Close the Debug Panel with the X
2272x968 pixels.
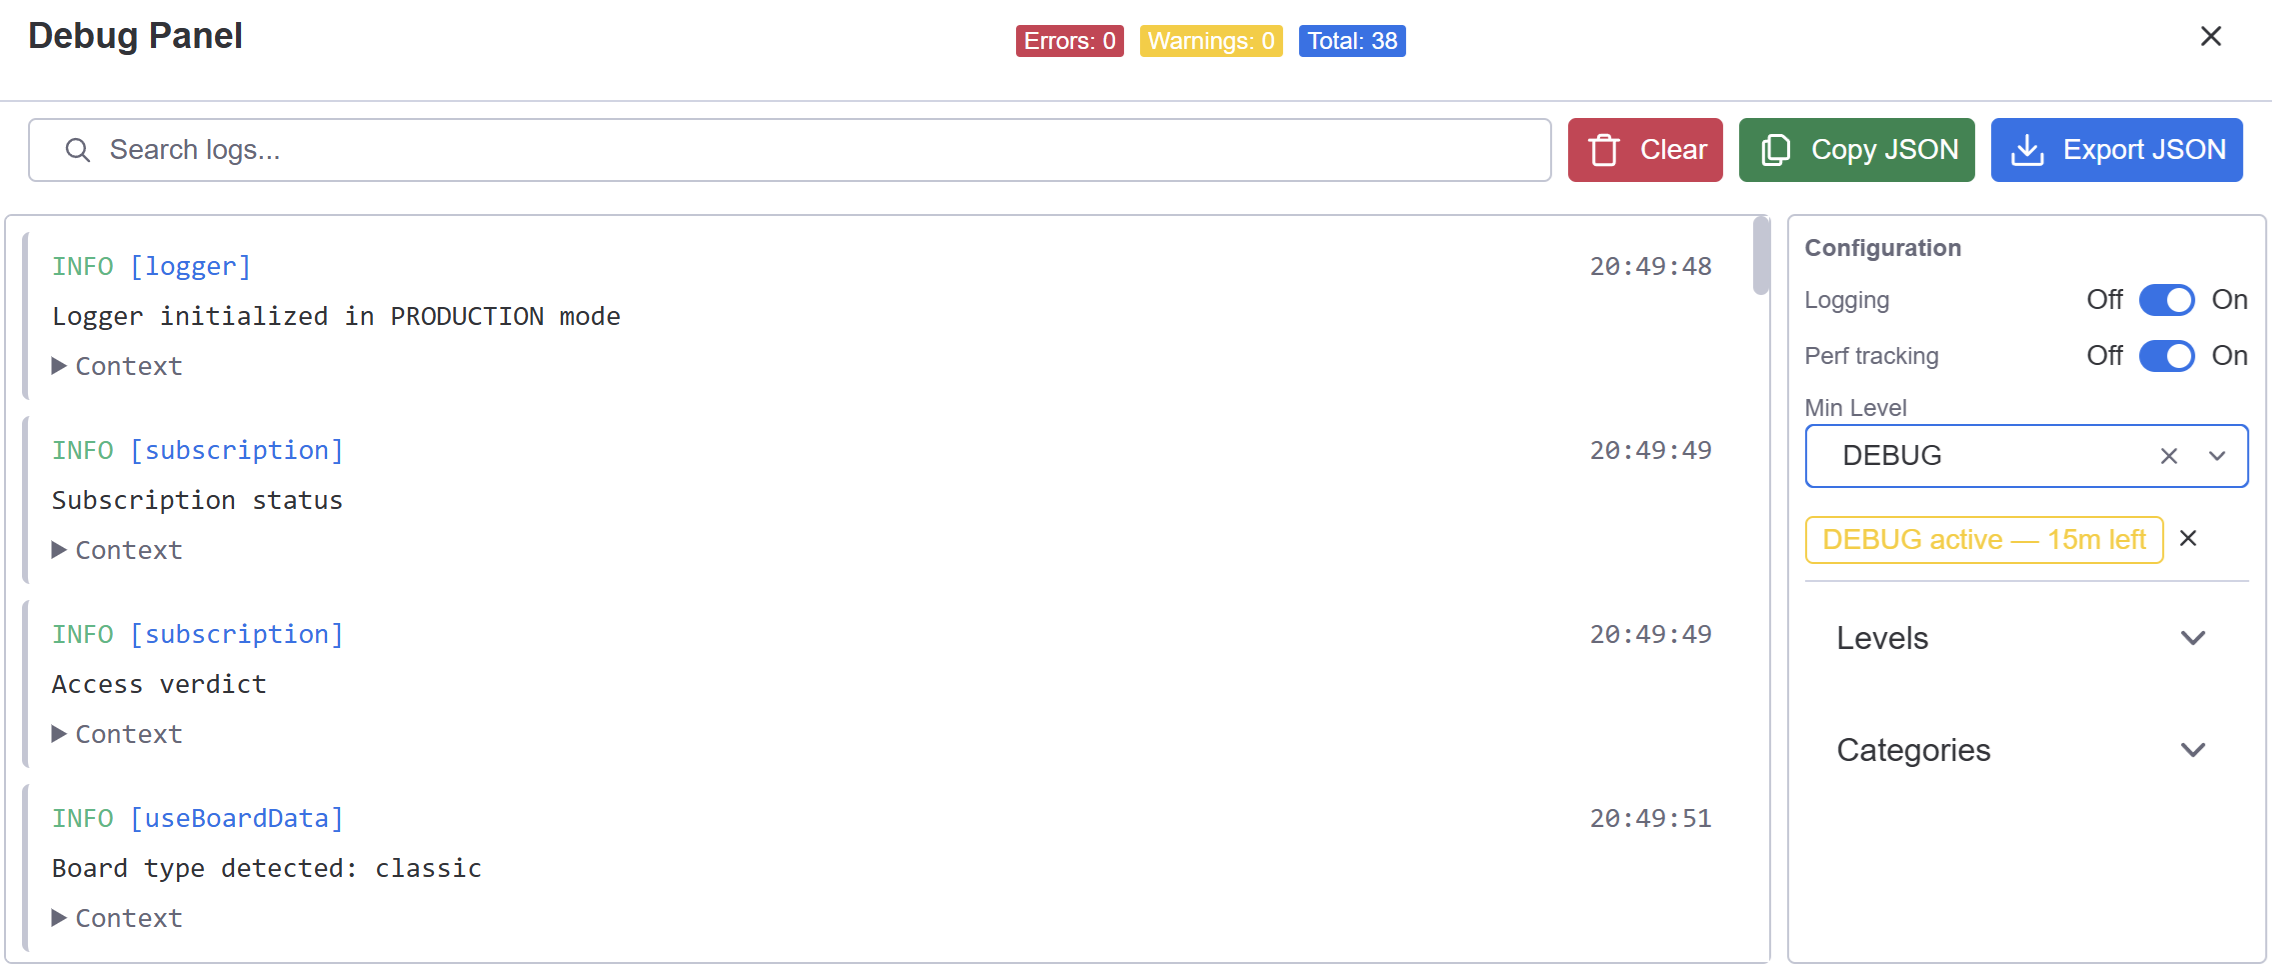(2211, 36)
